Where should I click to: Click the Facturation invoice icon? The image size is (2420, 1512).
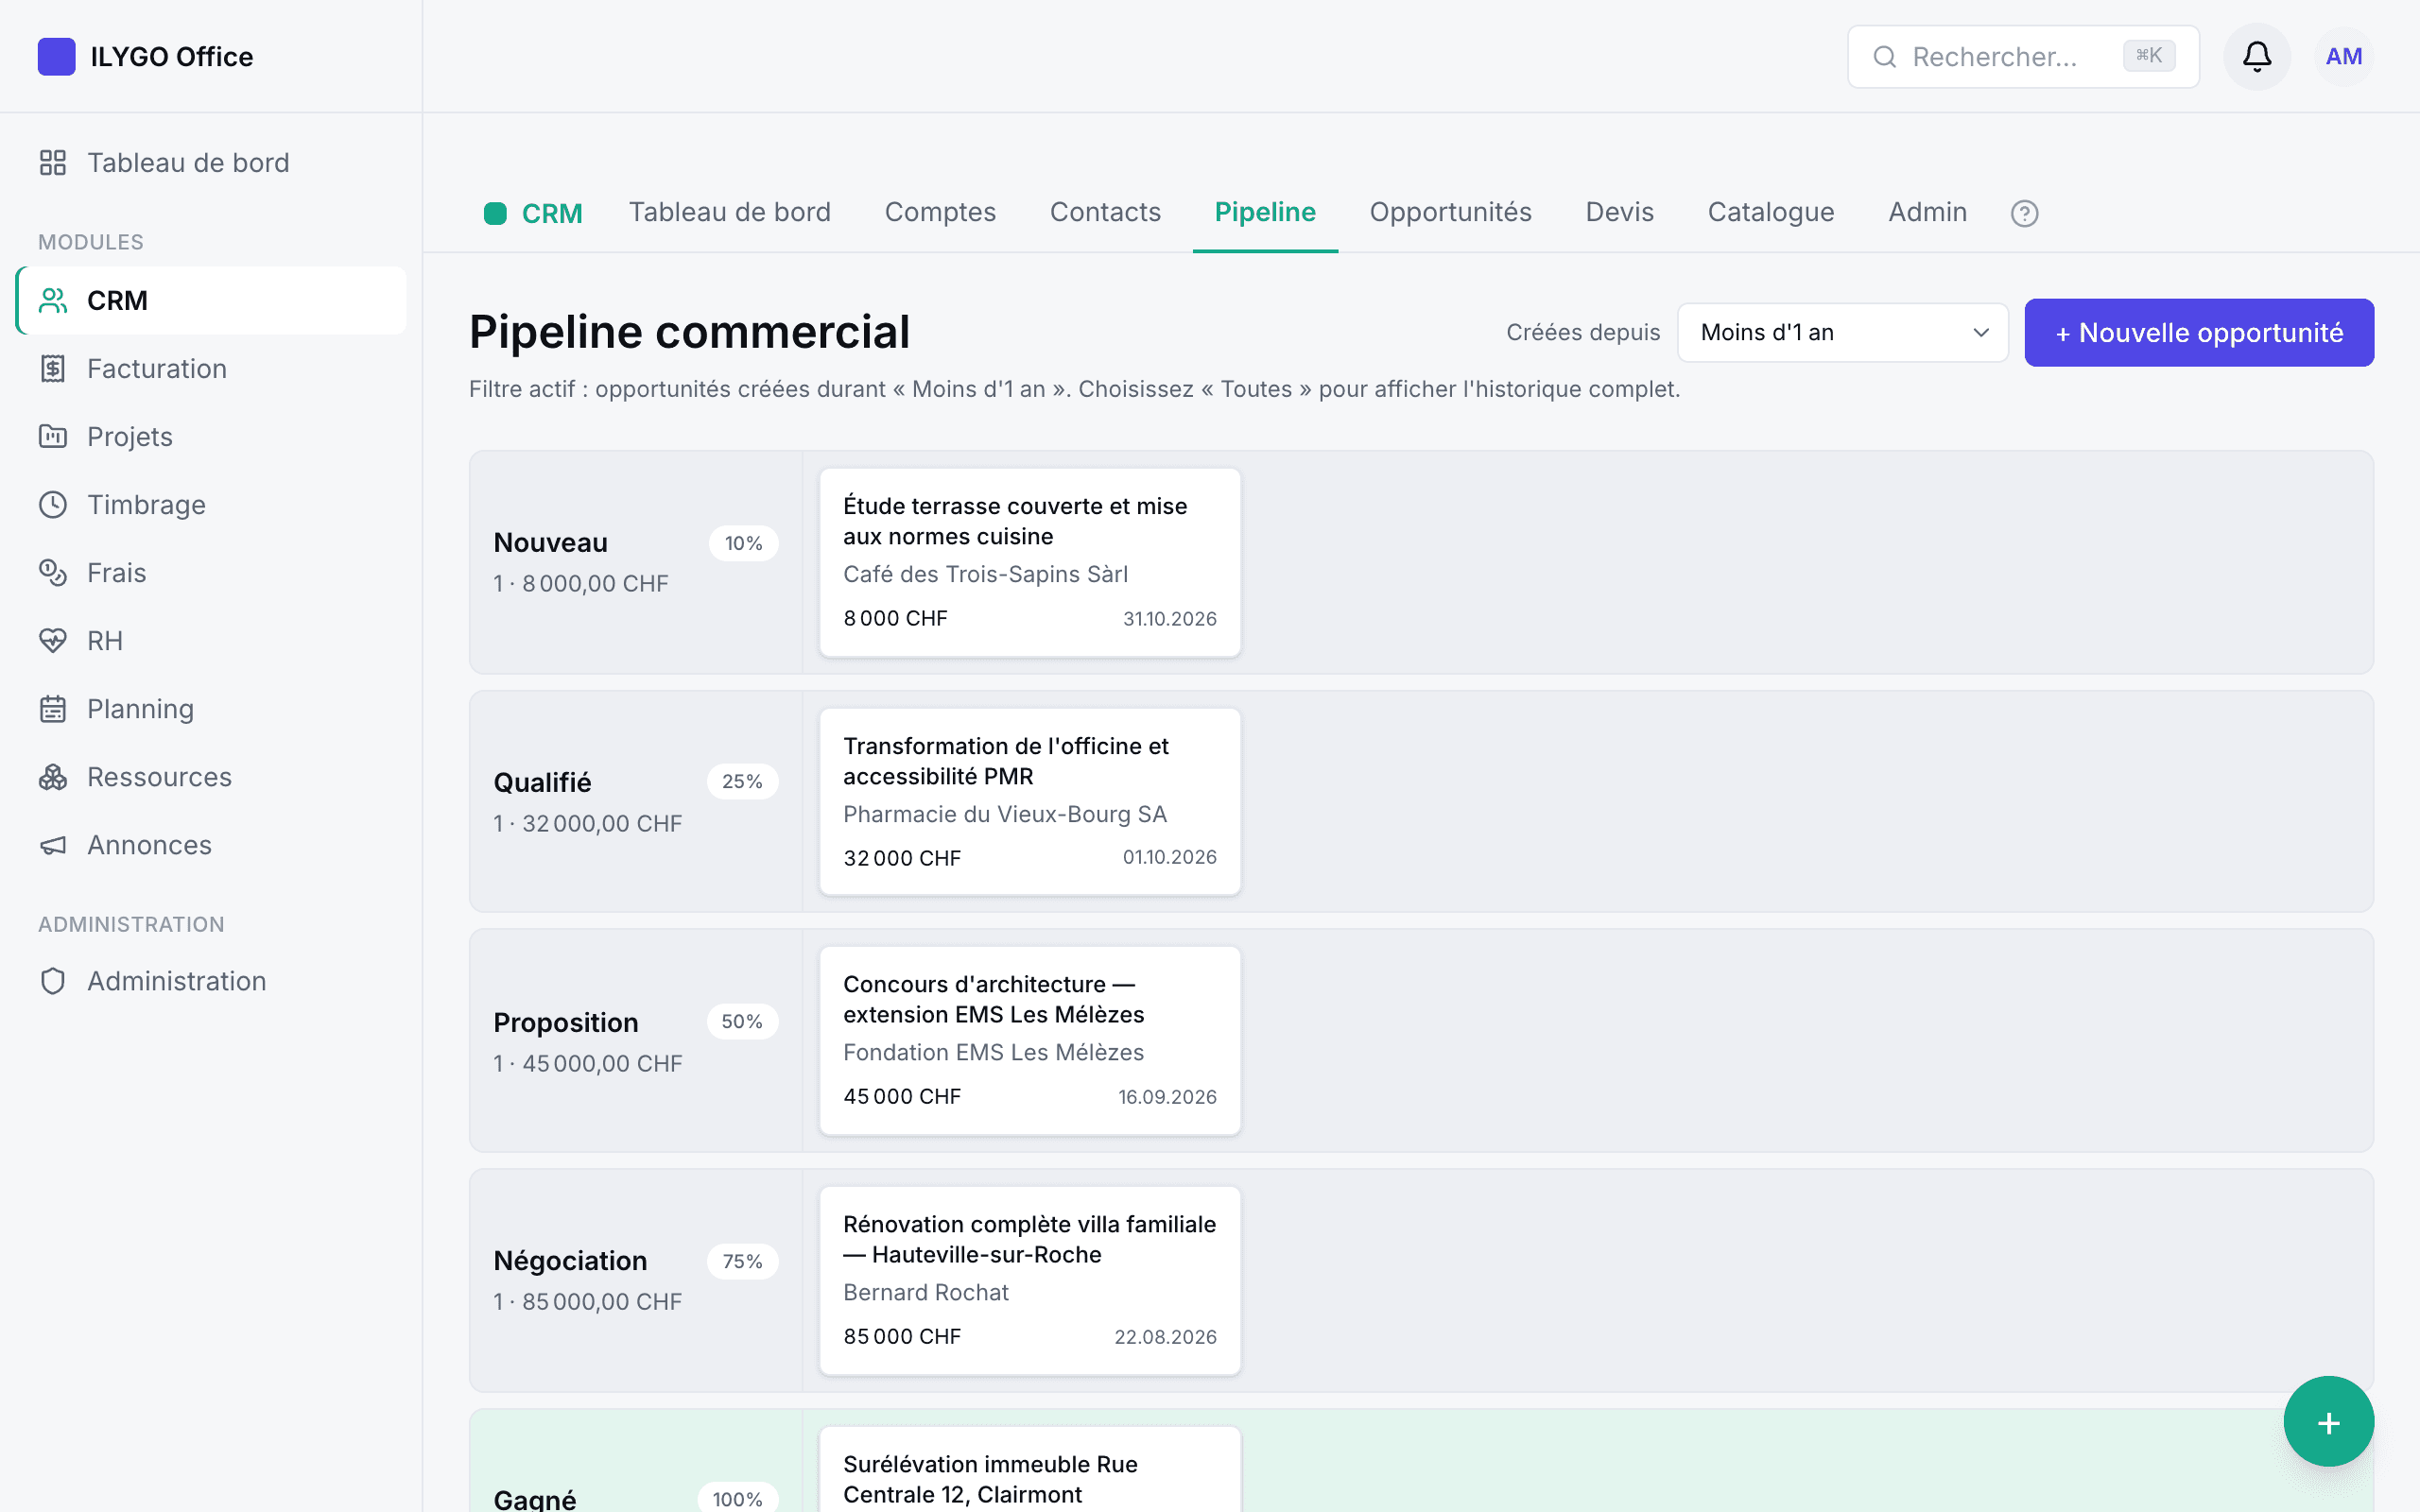coord(53,368)
